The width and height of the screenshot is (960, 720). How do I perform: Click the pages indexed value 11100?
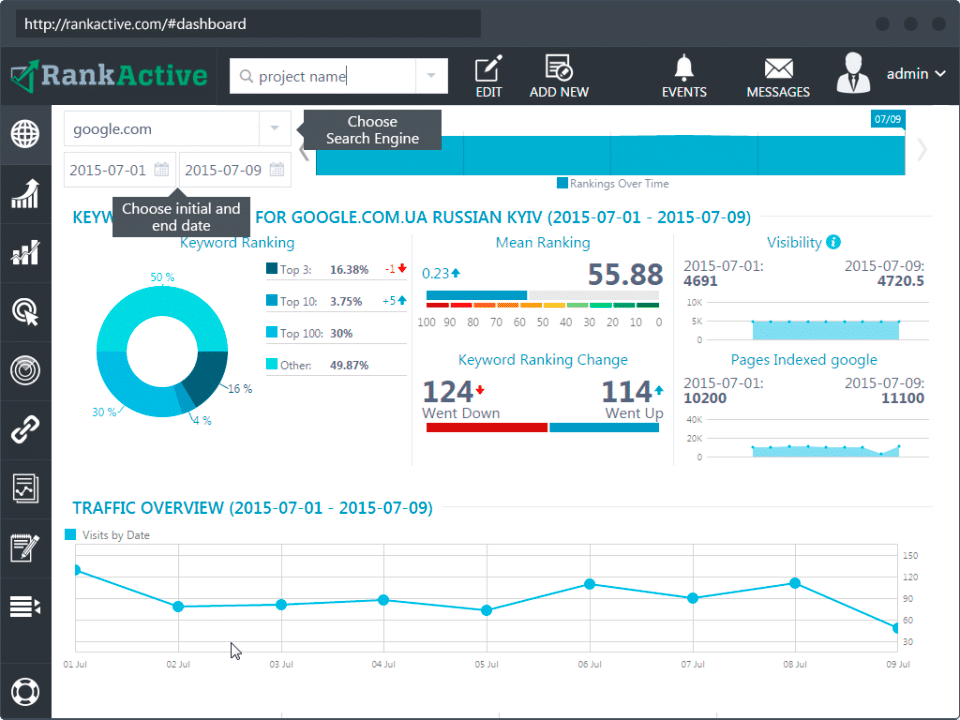902,398
